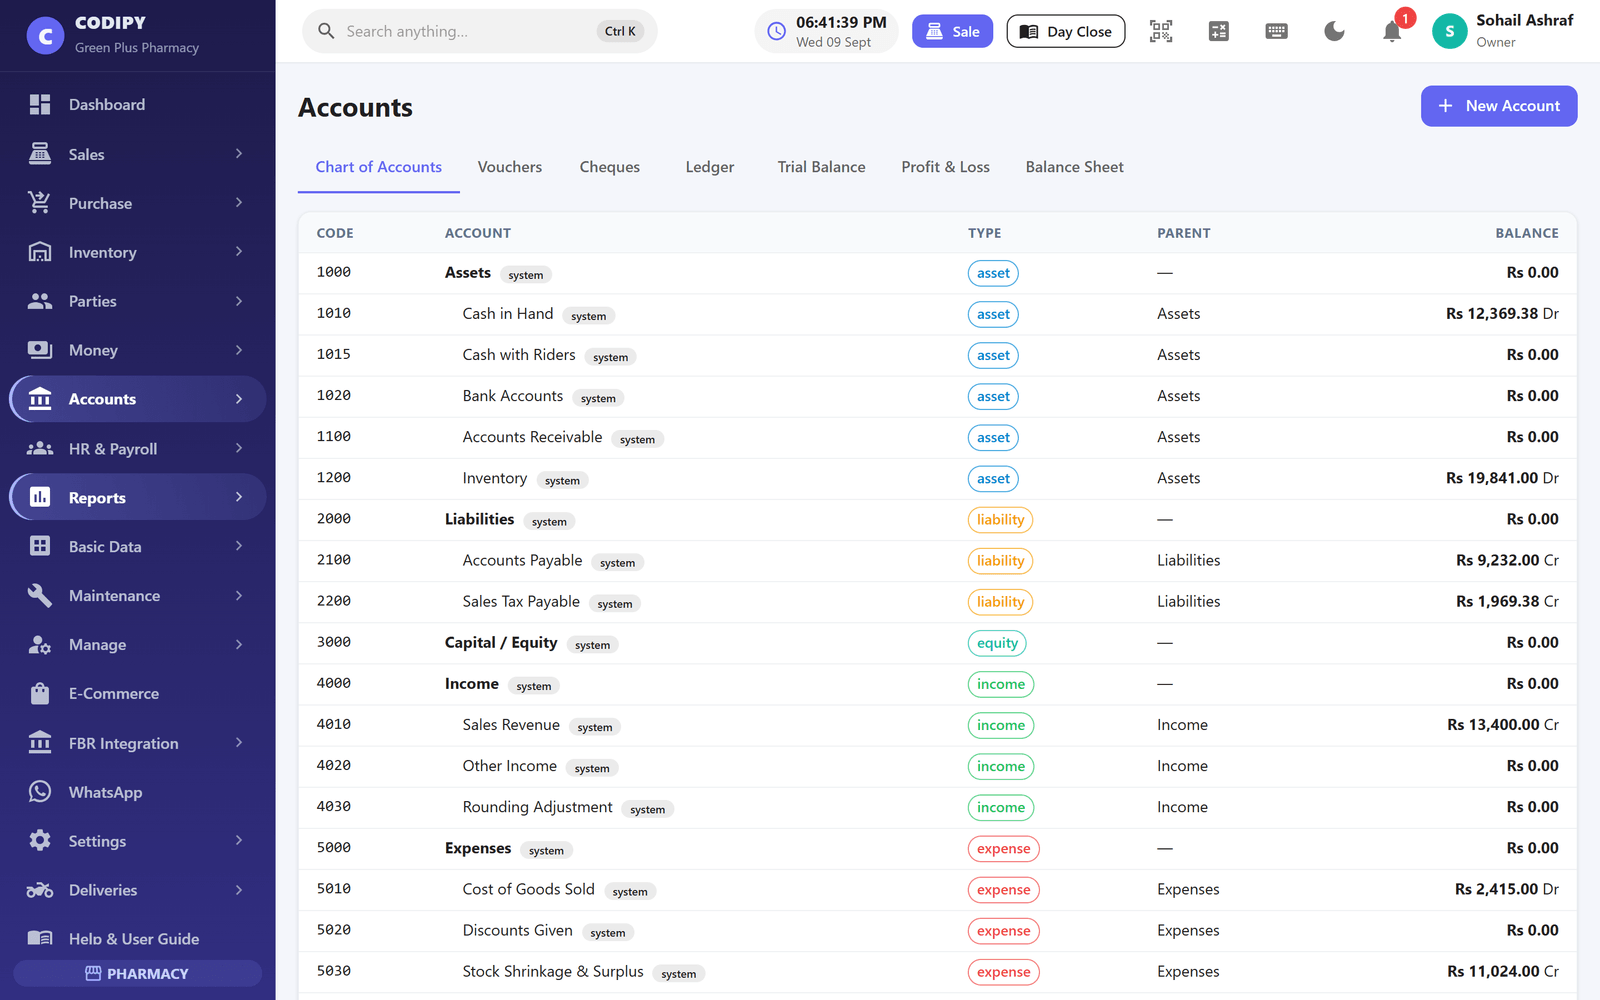Click the Ctrl K shortcut badge
The width and height of the screenshot is (1600, 1000).
click(620, 31)
